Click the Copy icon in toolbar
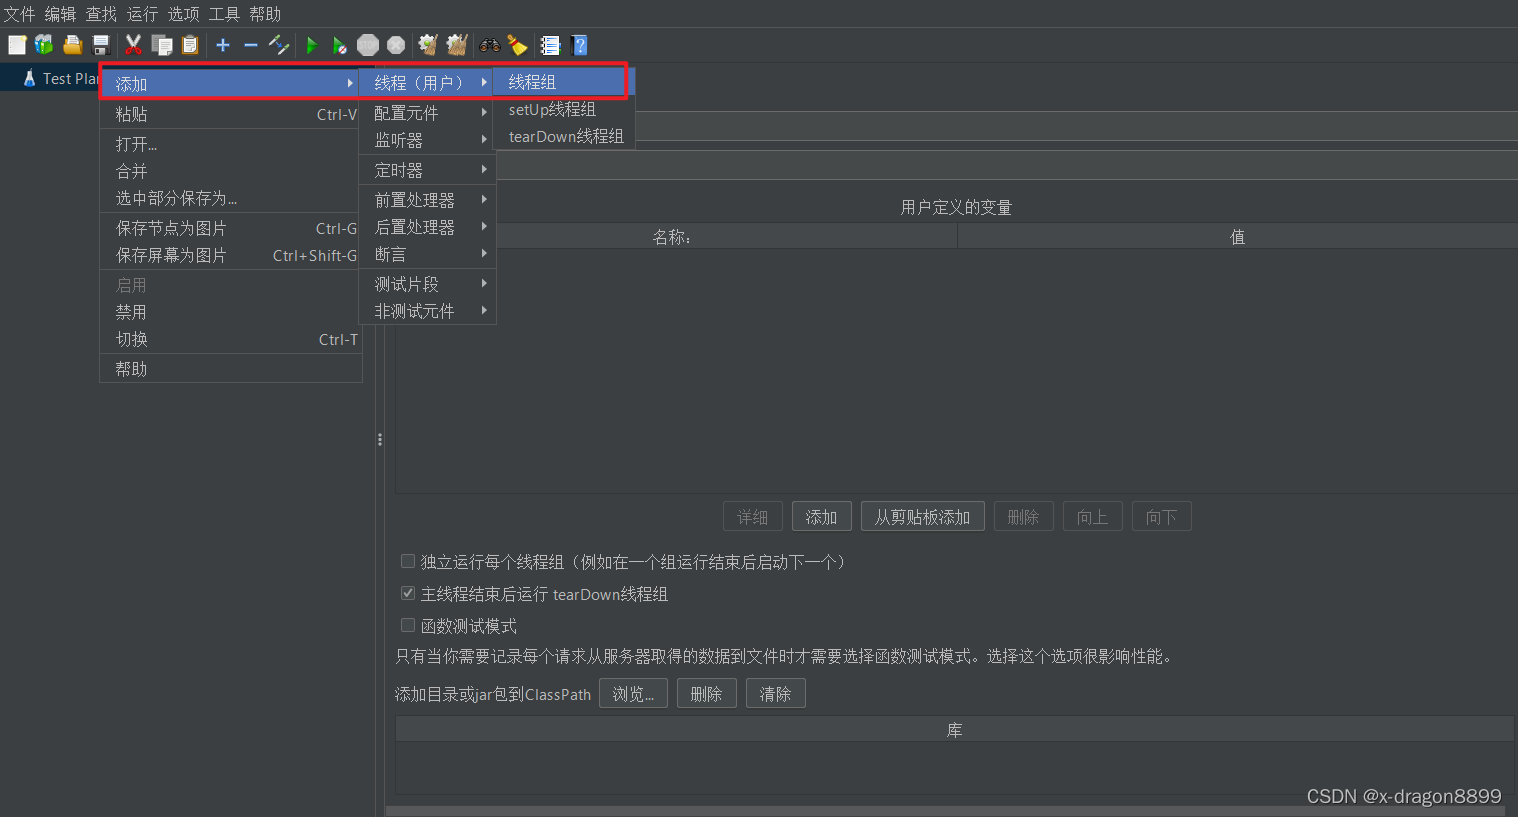 (x=161, y=45)
